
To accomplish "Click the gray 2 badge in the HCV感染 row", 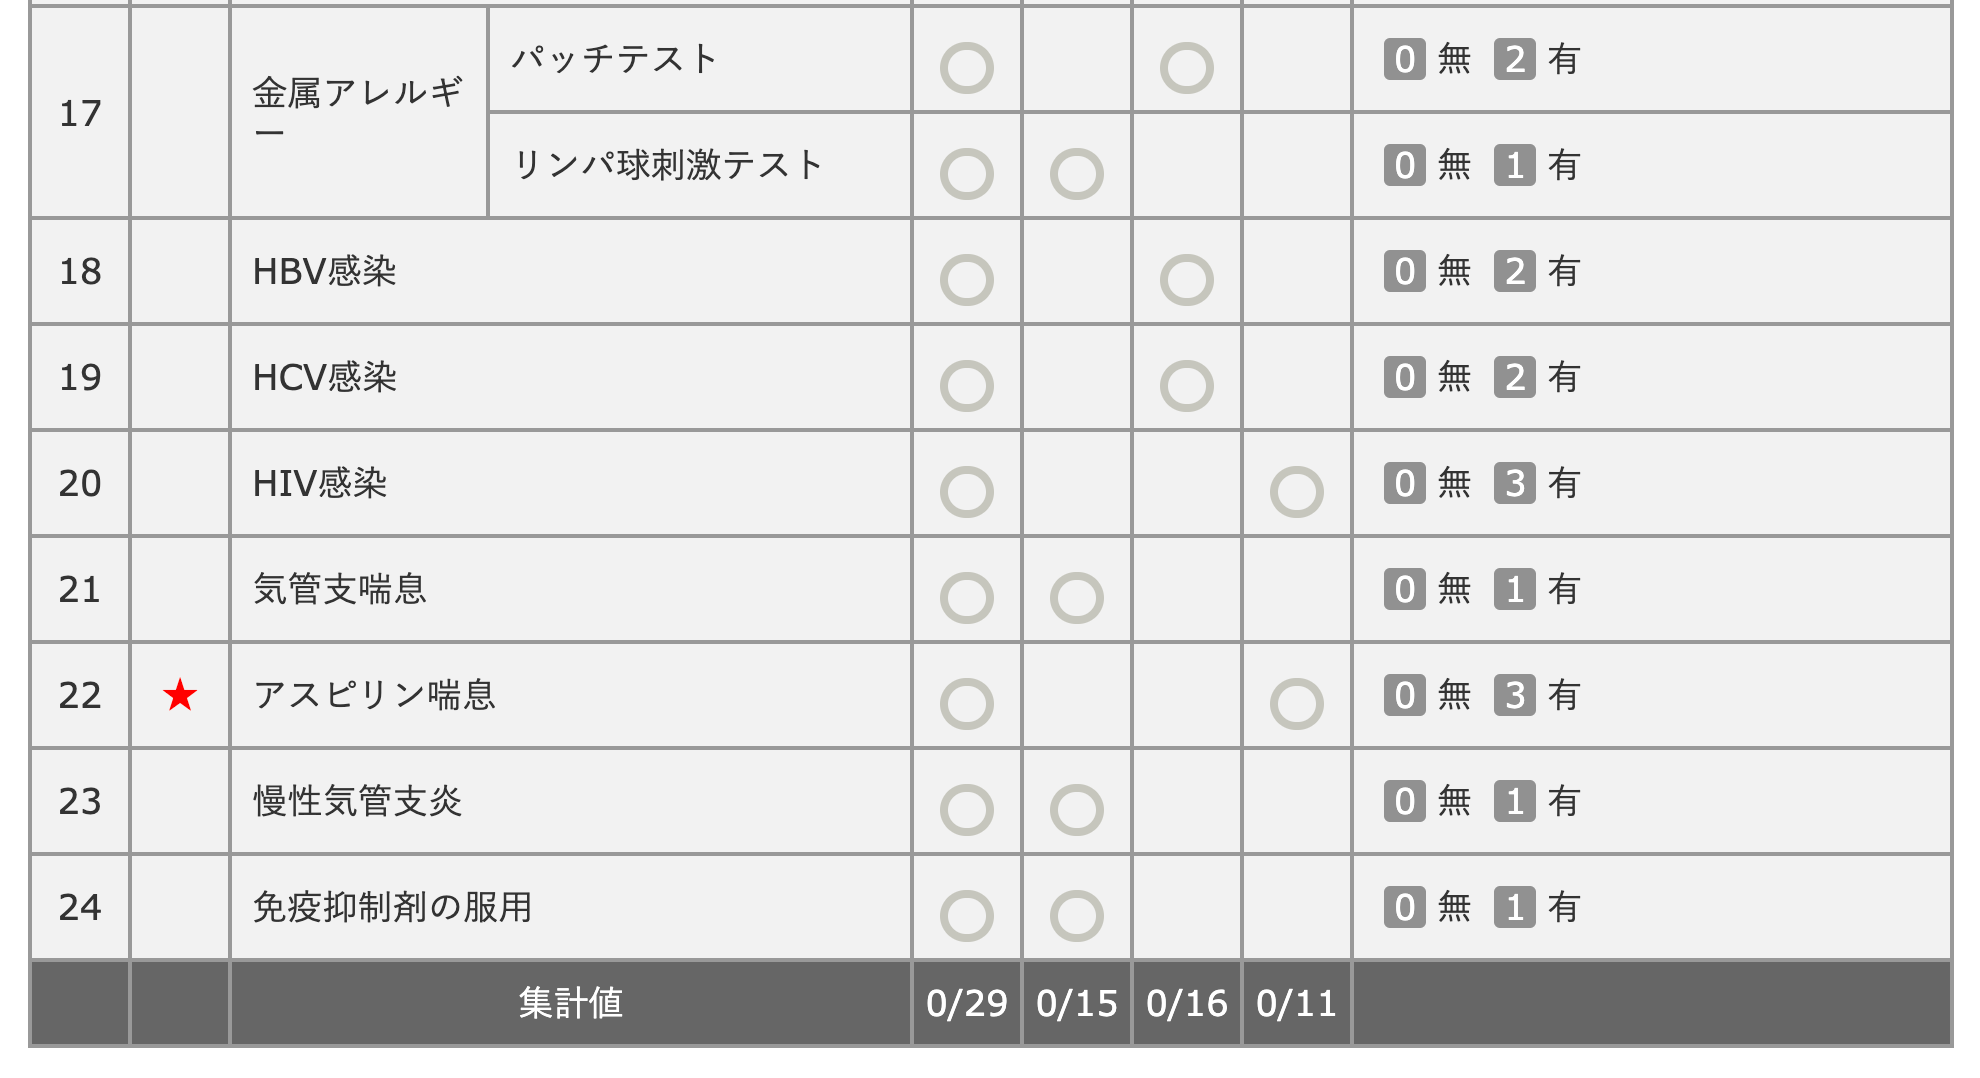I will (1514, 378).
